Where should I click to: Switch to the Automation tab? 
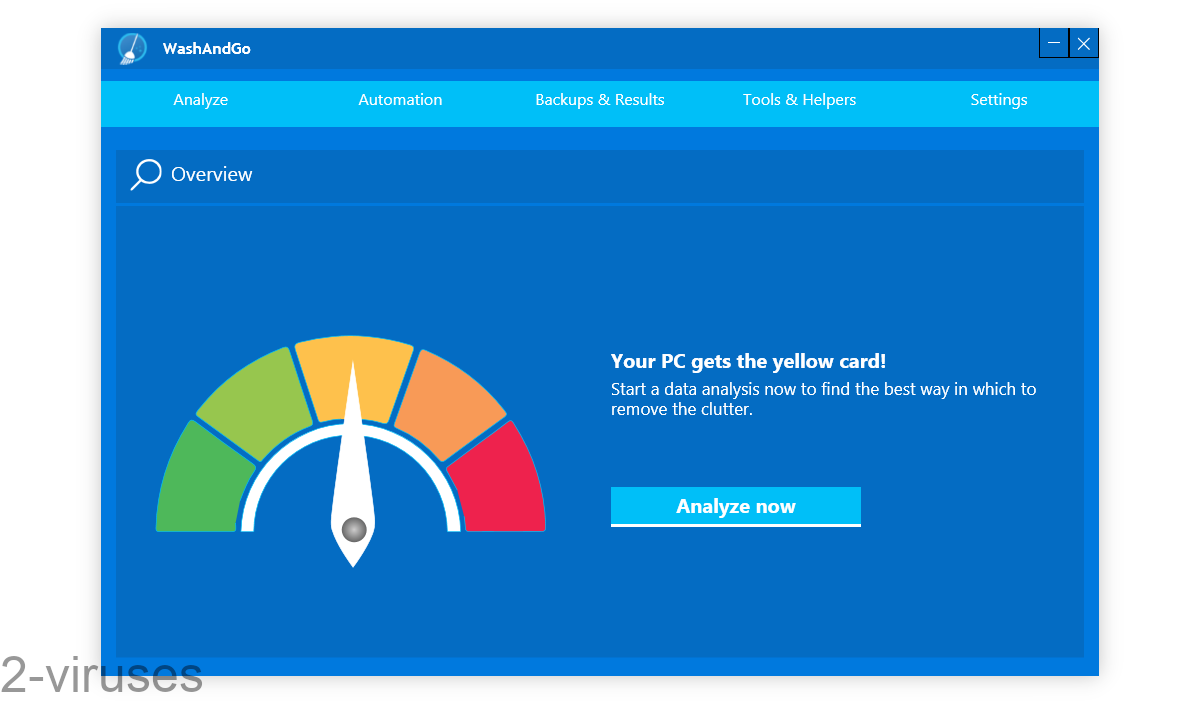tap(400, 100)
